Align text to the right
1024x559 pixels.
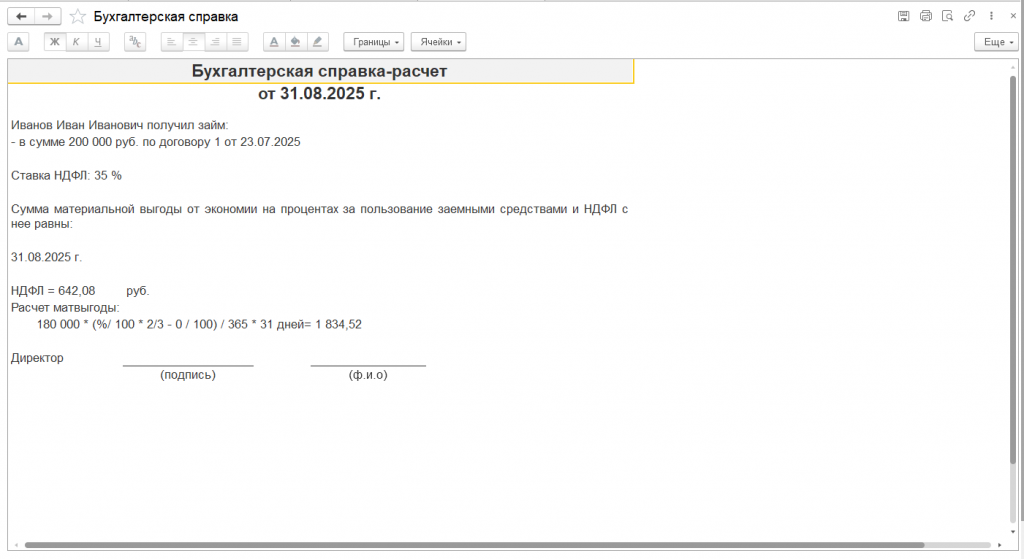[215, 42]
